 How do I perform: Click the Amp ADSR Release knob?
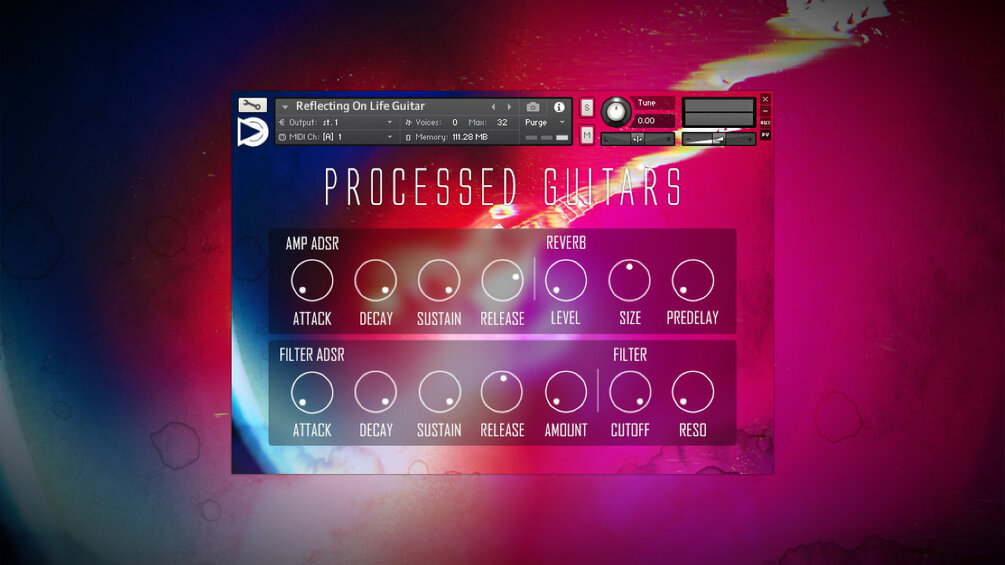coord(502,281)
